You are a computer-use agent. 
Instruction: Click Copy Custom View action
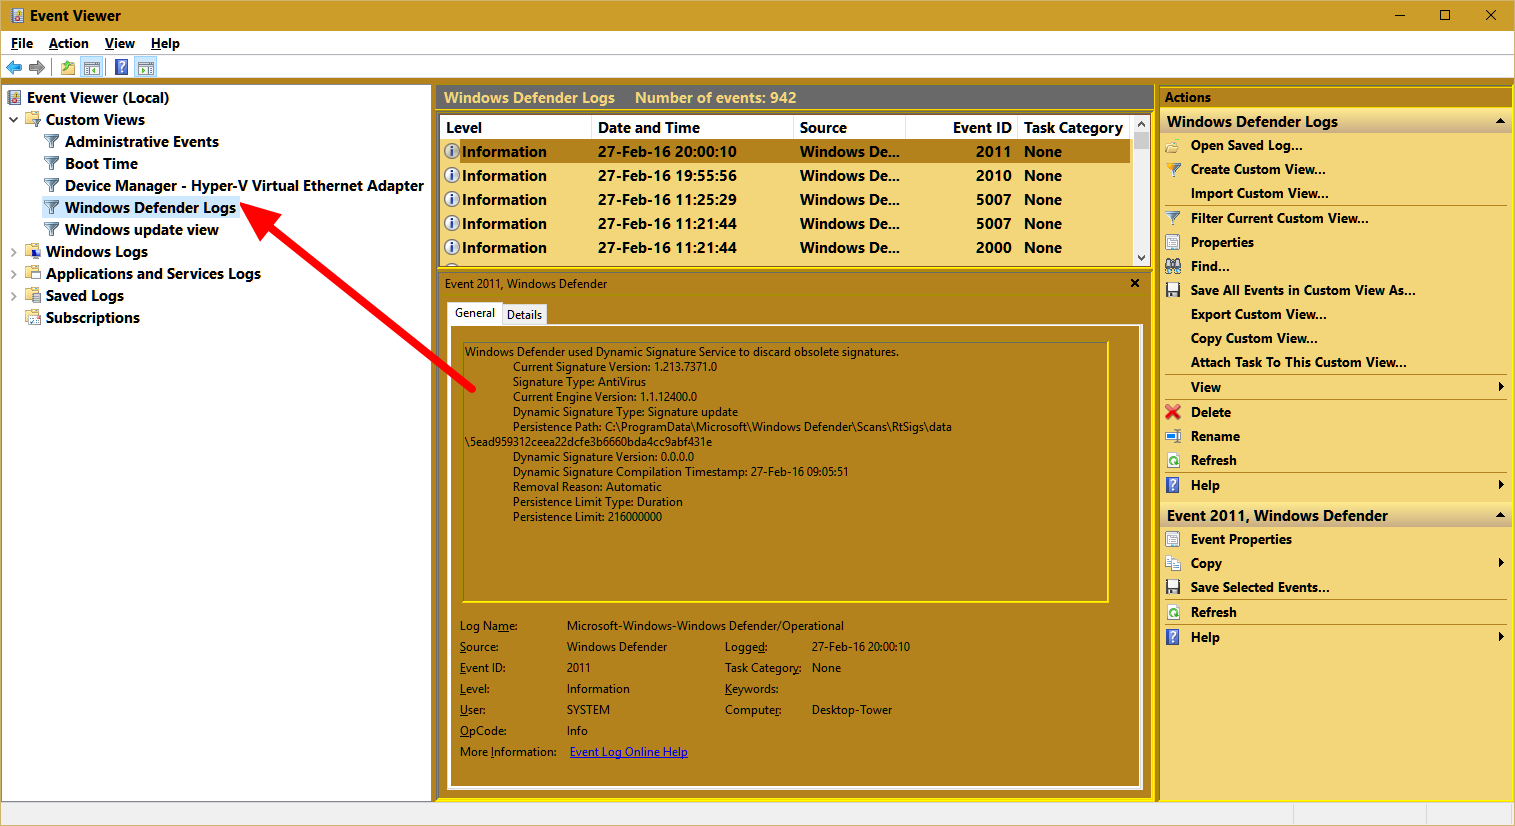click(x=1254, y=338)
